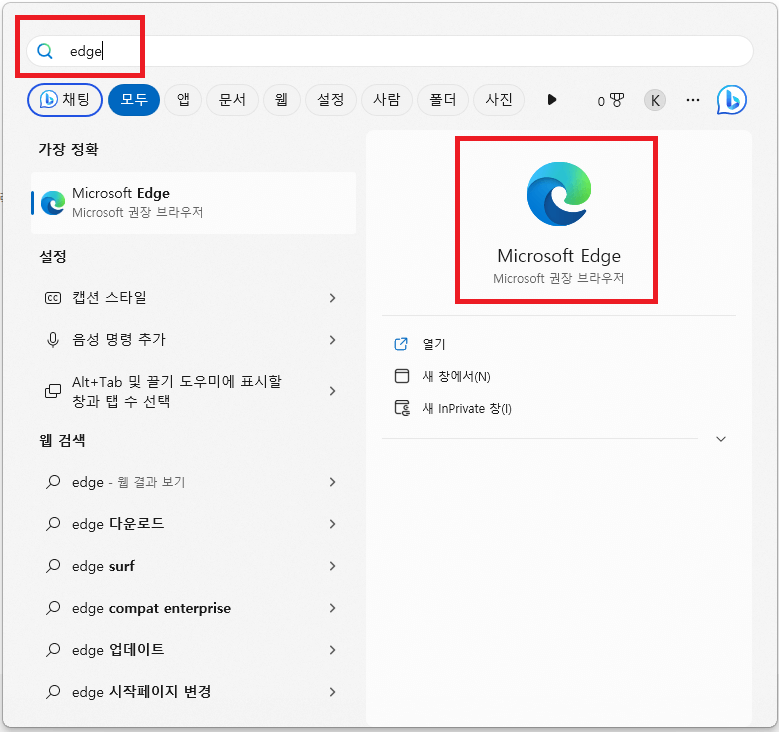Click search icon beside 'edge 시작페이지 변경'
The height and width of the screenshot is (732, 779).
tap(53, 692)
